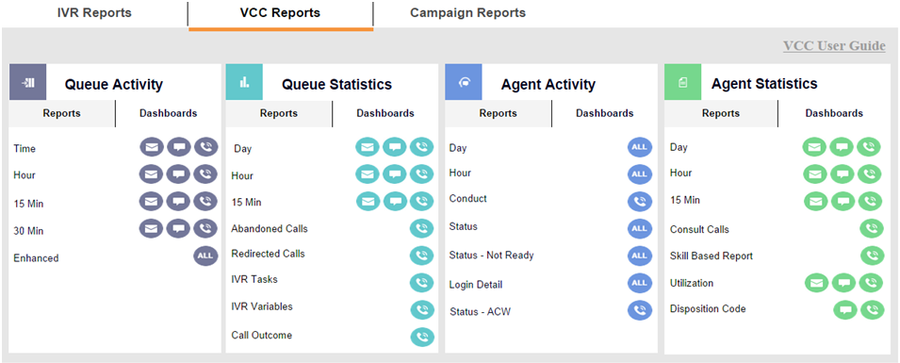
Task: Open email report for Queue Statistics Day
Action: [367, 148]
